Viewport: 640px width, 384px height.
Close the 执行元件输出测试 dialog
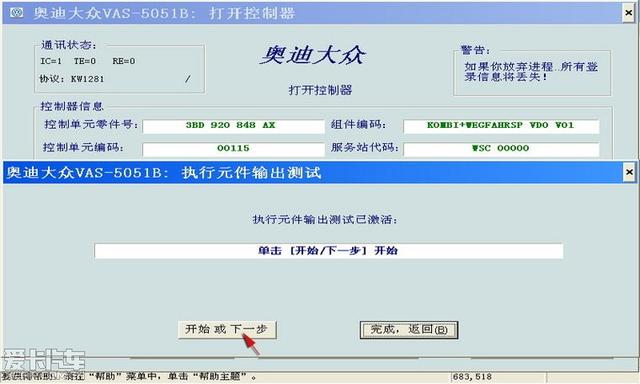pyautogui.click(x=629, y=172)
